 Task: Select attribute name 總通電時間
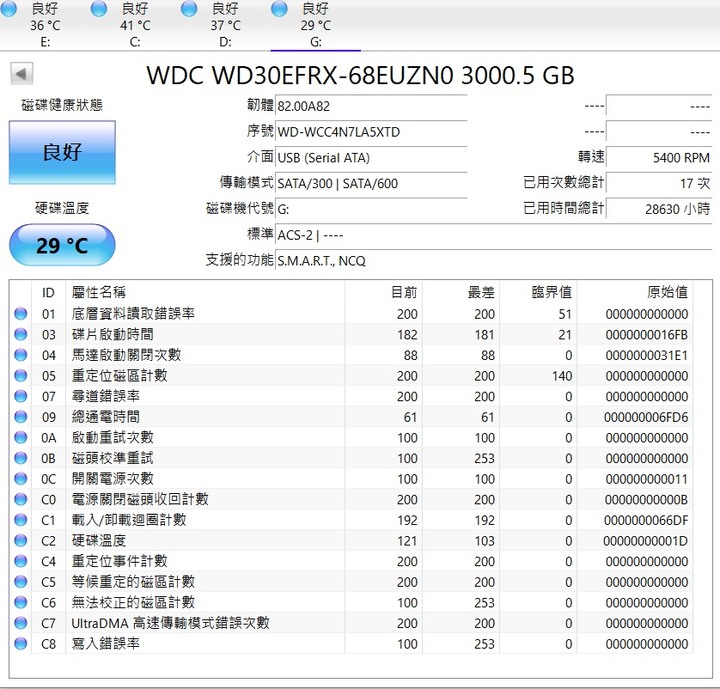click(x=106, y=417)
